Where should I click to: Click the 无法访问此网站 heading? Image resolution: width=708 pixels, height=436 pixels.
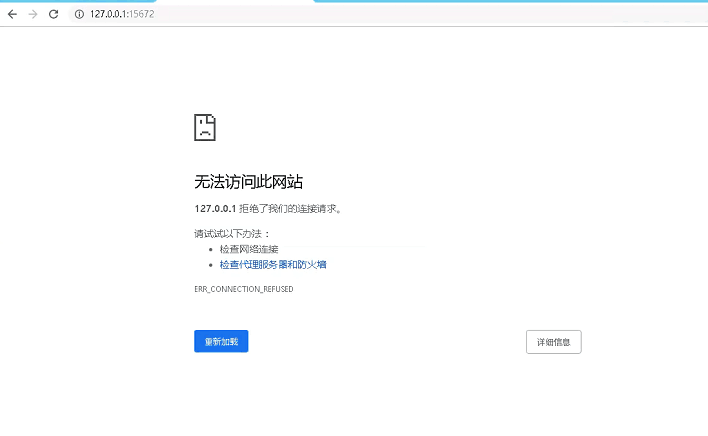[x=248, y=182]
